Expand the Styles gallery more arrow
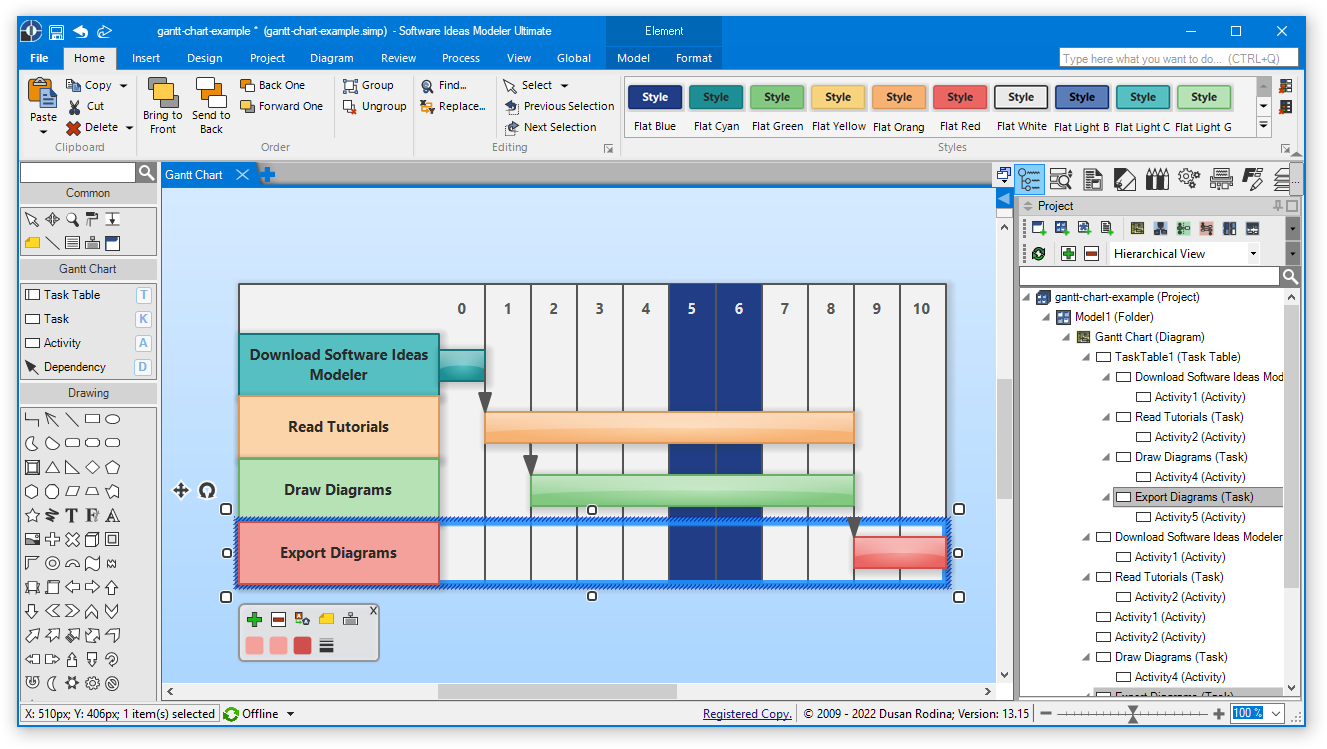This screenshot has width=1327, height=749. pyautogui.click(x=1263, y=125)
